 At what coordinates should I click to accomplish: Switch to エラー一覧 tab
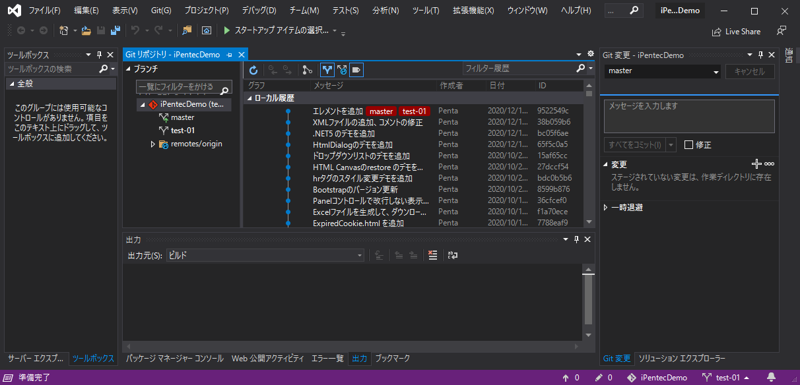(x=328, y=358)
